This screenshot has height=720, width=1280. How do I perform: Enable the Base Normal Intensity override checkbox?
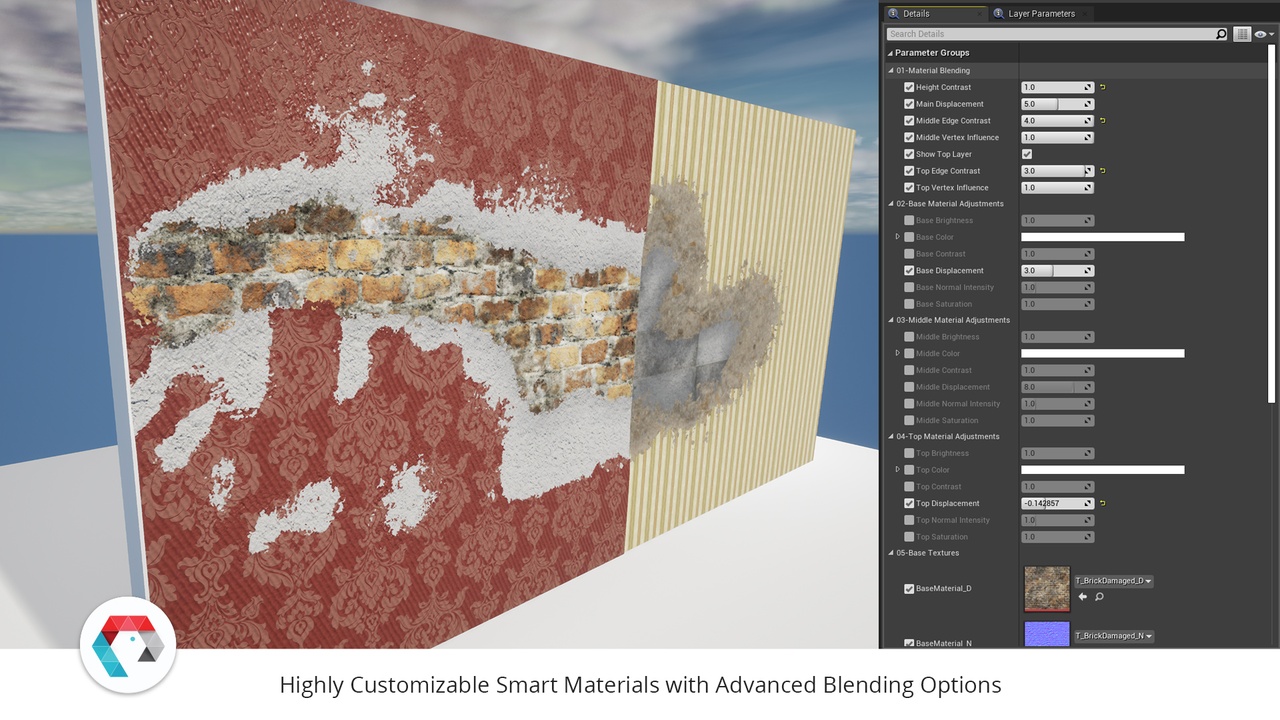click(x=909, y=287)
